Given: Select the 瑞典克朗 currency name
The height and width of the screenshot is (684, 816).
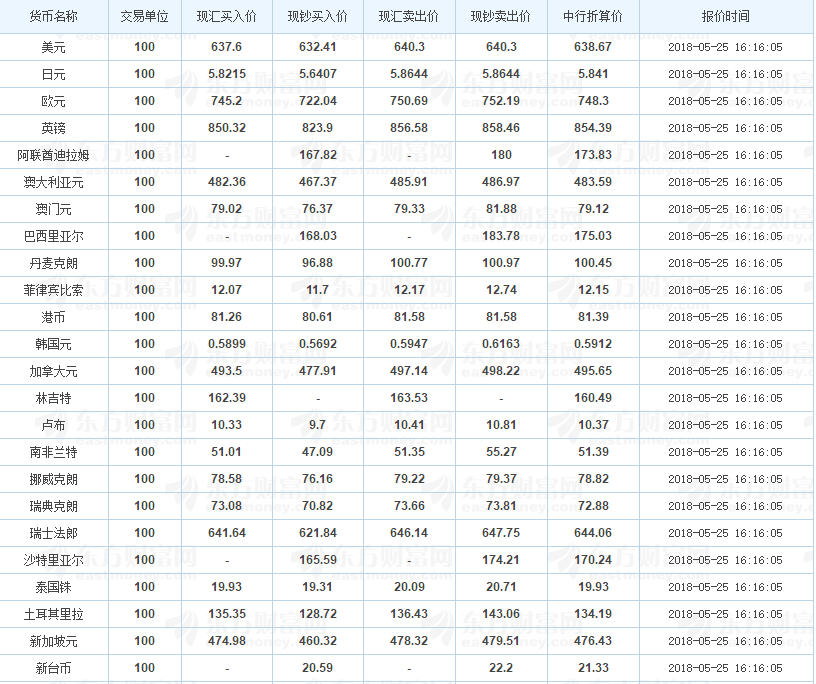Looking at the screenshot, I should [54, 506].
